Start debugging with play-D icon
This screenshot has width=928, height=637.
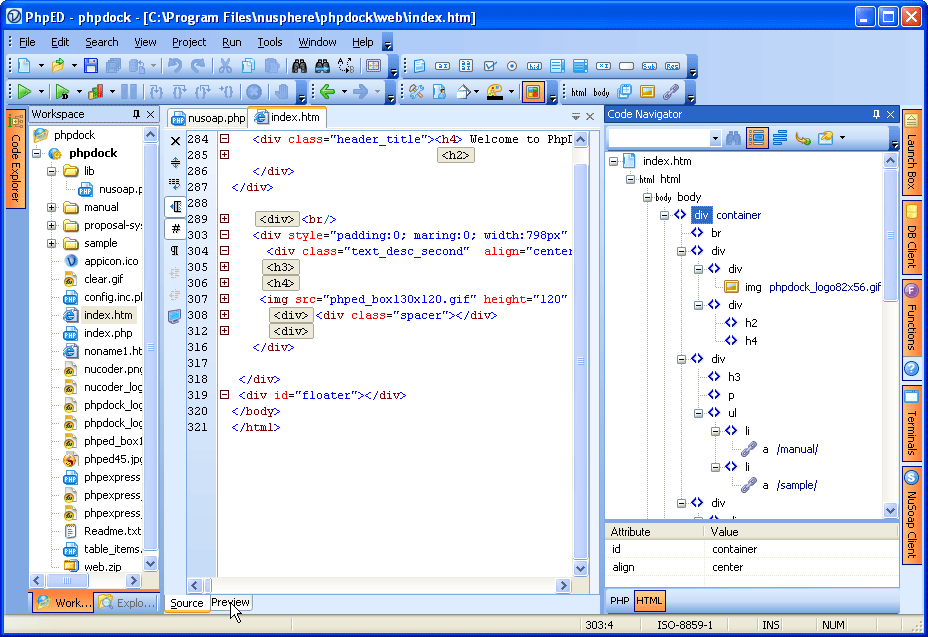click(x=62, y=92)
